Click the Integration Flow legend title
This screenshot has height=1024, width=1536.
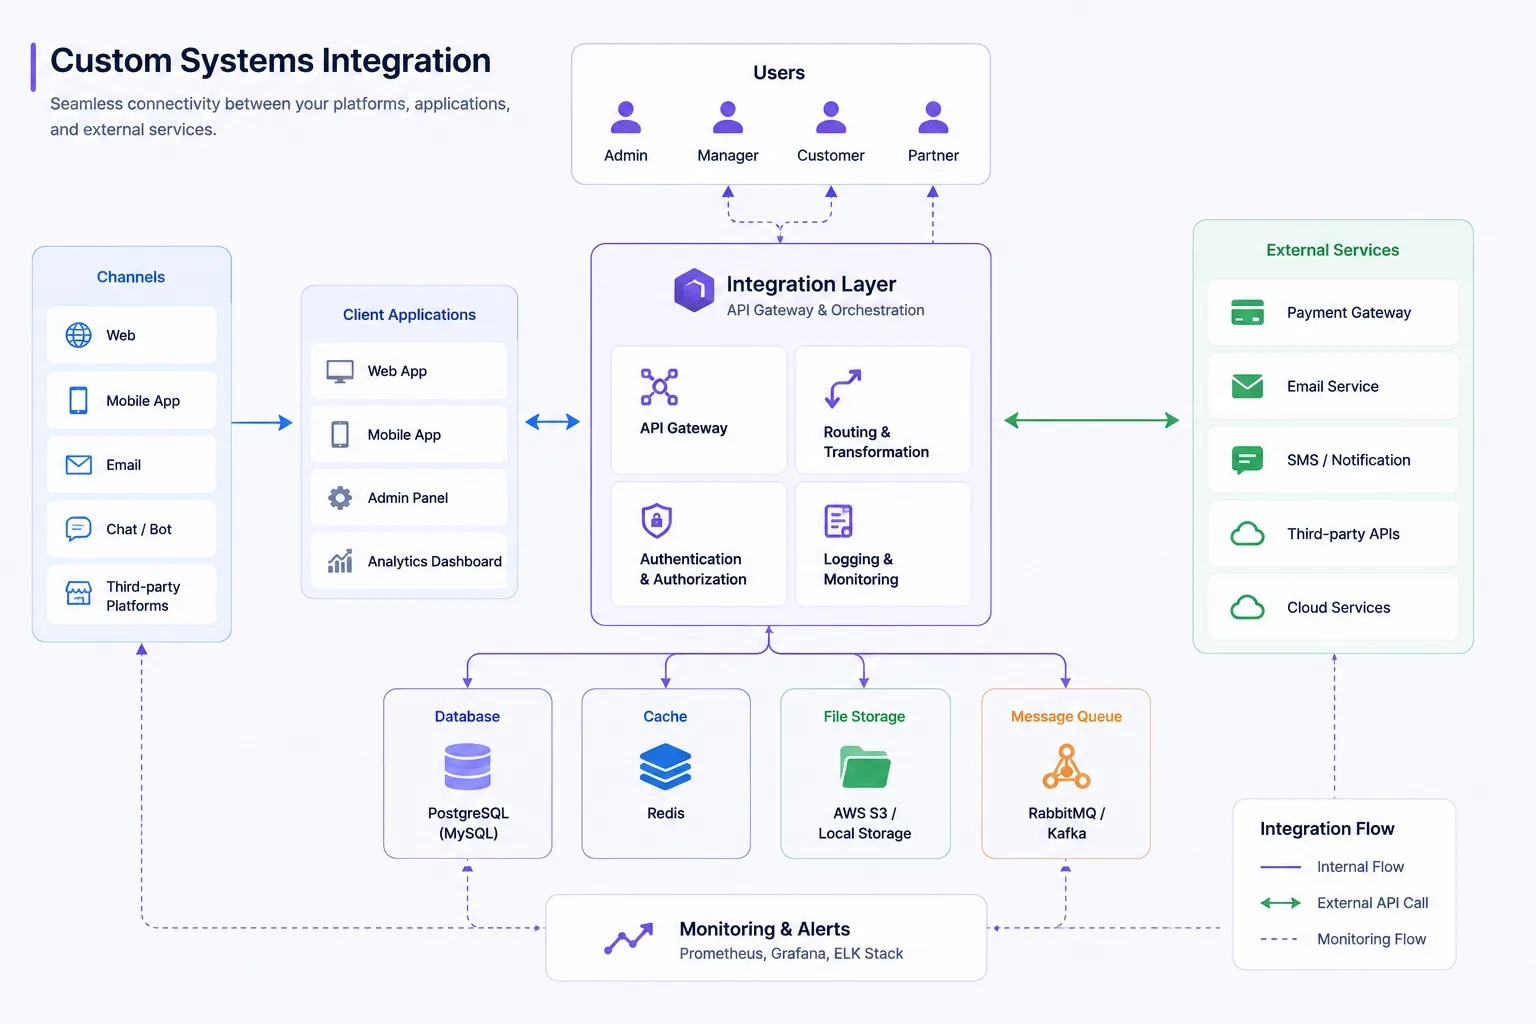(x=1327, y=829)
